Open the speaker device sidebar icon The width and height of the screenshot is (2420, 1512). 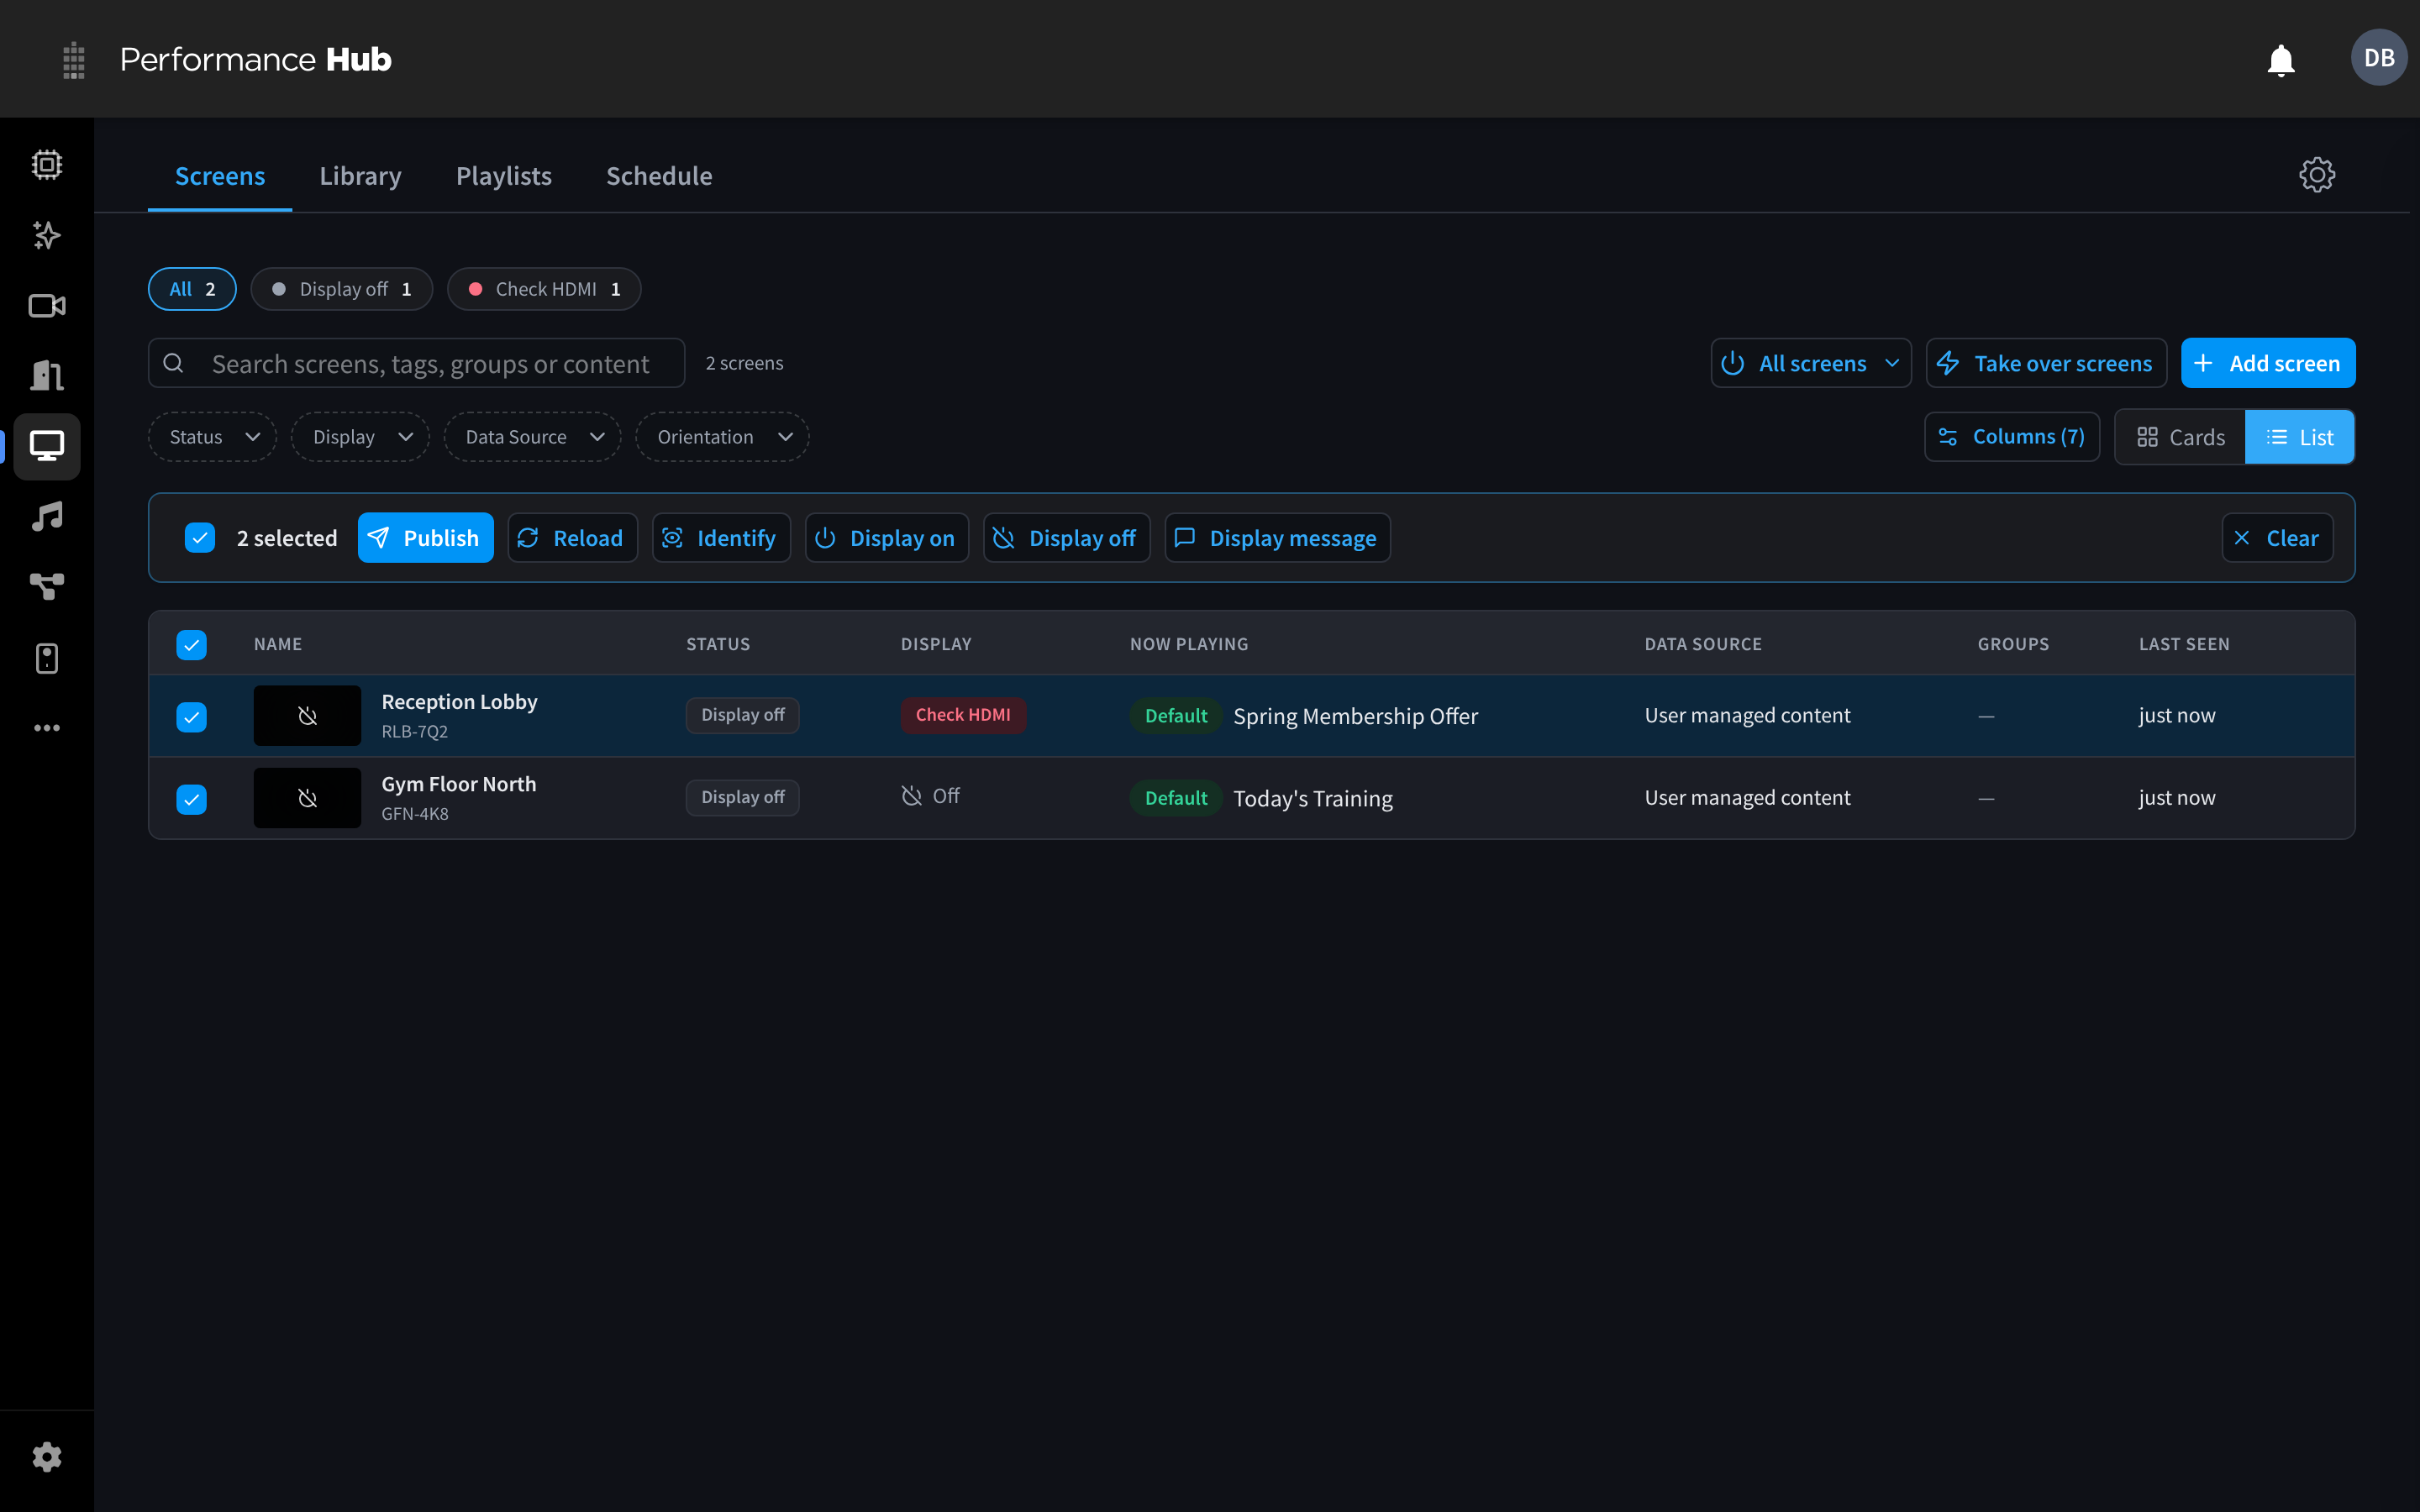[x=47, y=658]
